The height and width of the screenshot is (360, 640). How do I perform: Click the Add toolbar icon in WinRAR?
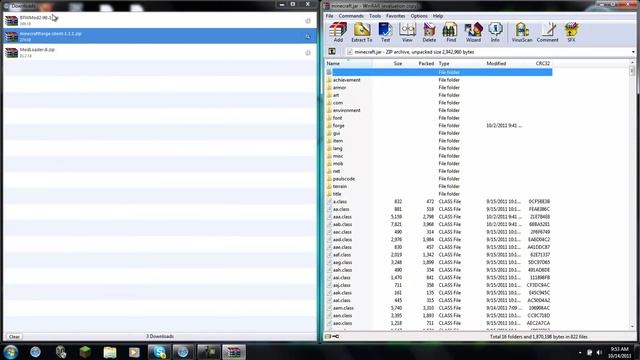click(x=338, y=32)
